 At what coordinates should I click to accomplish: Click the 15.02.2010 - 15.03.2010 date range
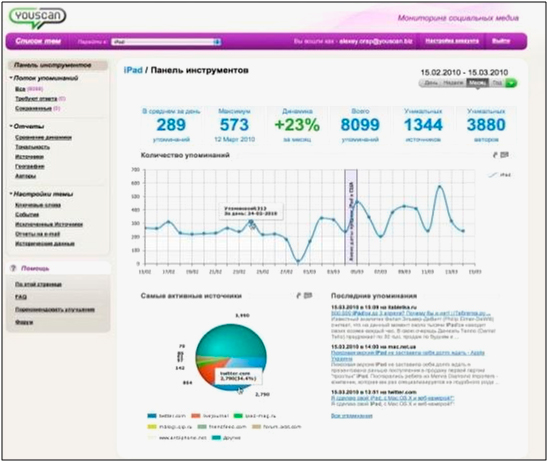(x=464, y=72)
